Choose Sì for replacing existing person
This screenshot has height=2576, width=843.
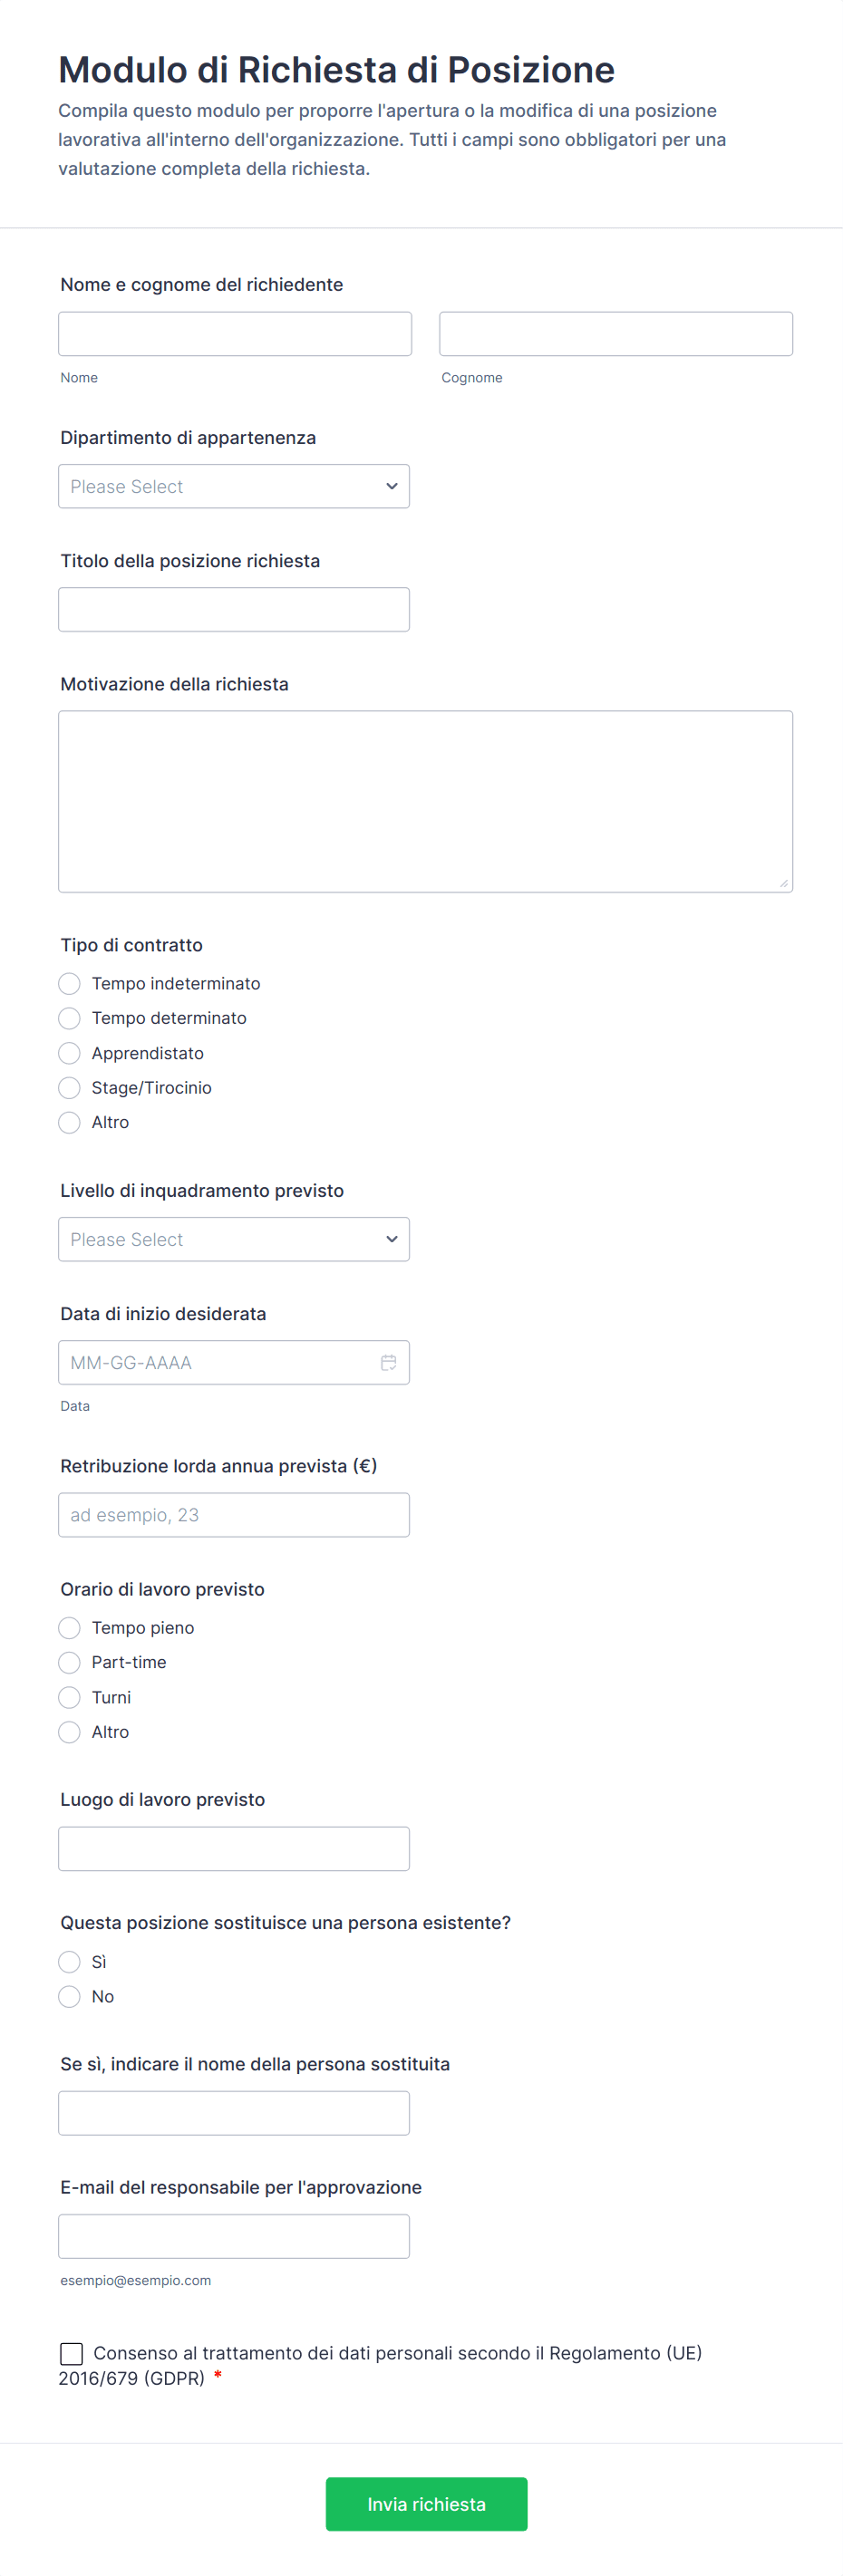69,1962
